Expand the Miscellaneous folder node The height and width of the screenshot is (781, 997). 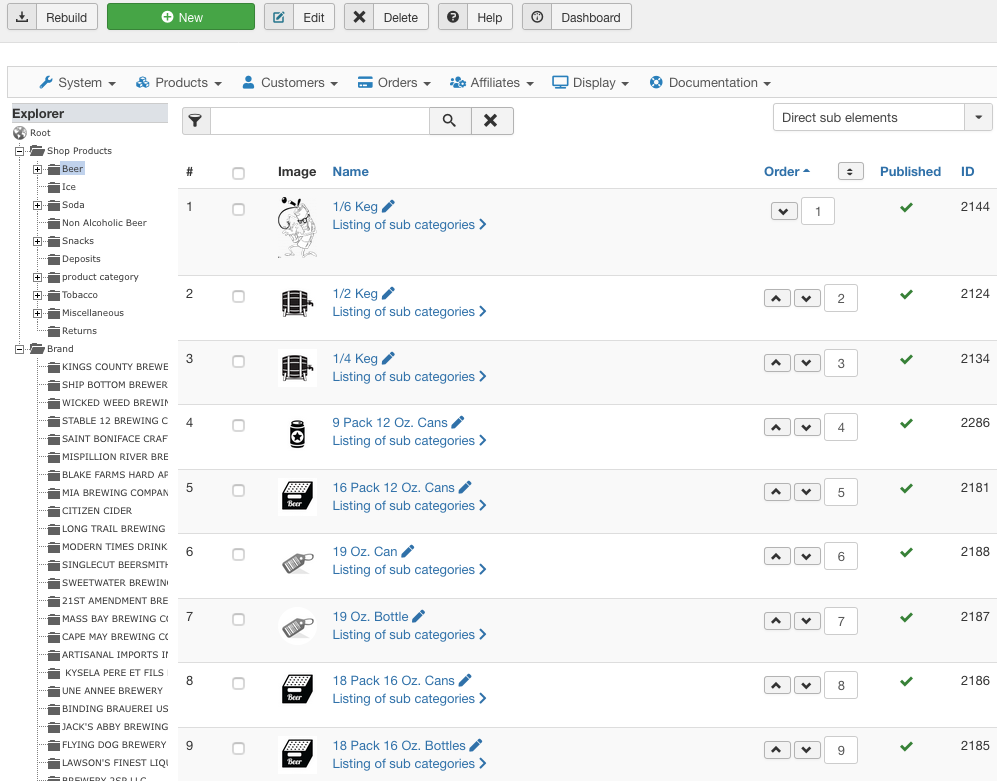click(38, 314)
